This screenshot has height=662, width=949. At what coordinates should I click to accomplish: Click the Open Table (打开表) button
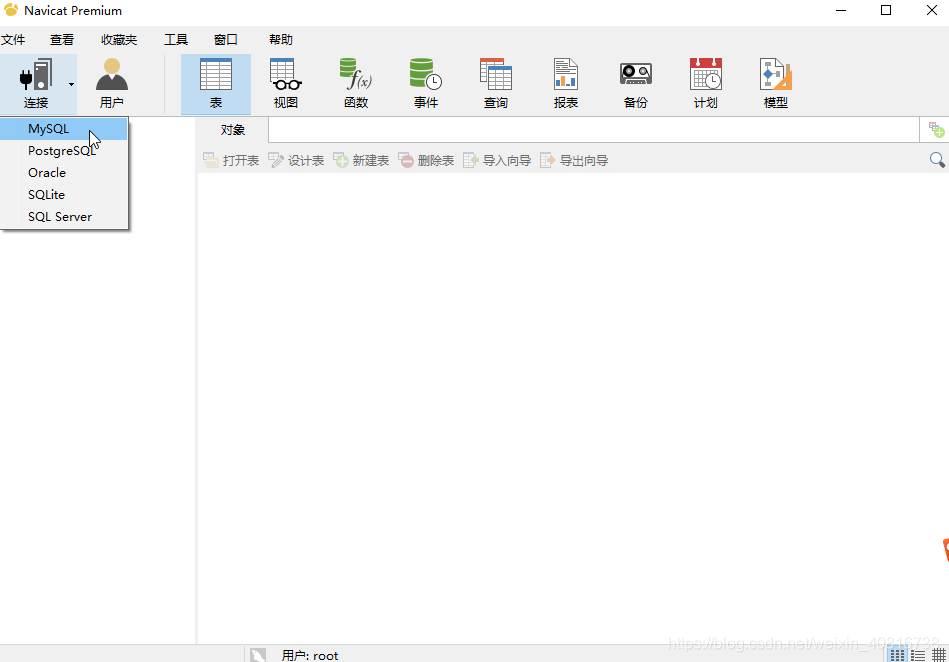[231, 160]
